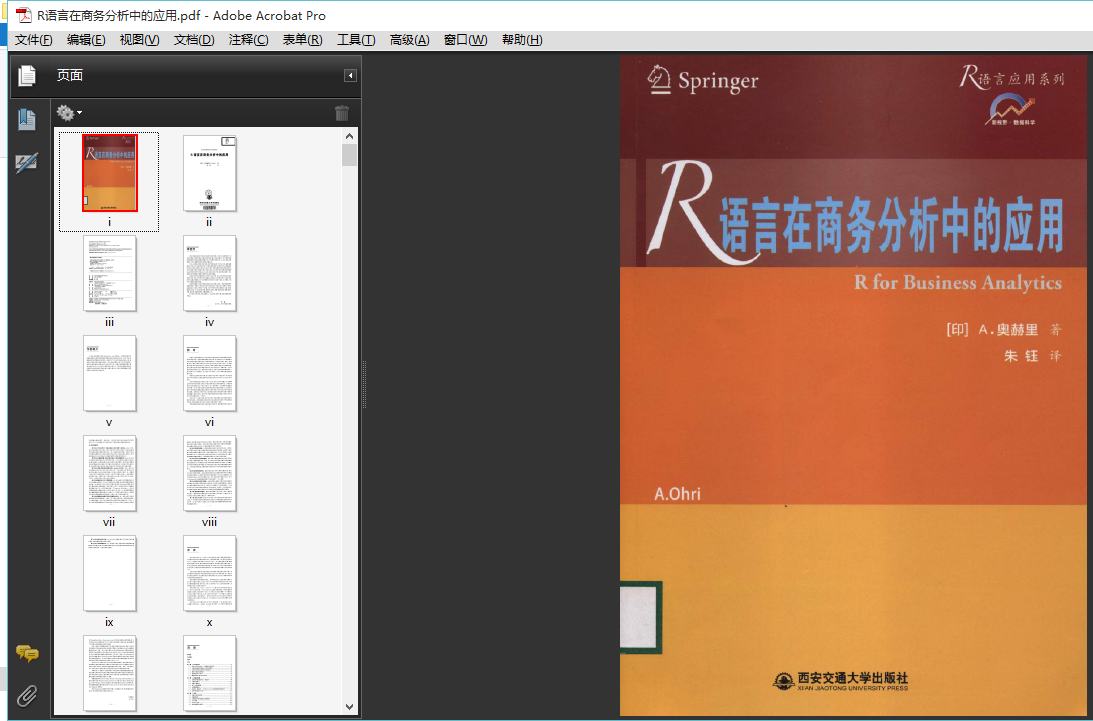
Task: Collapse the 页面 panel with arrow button
Action: [x=351, y=75]
